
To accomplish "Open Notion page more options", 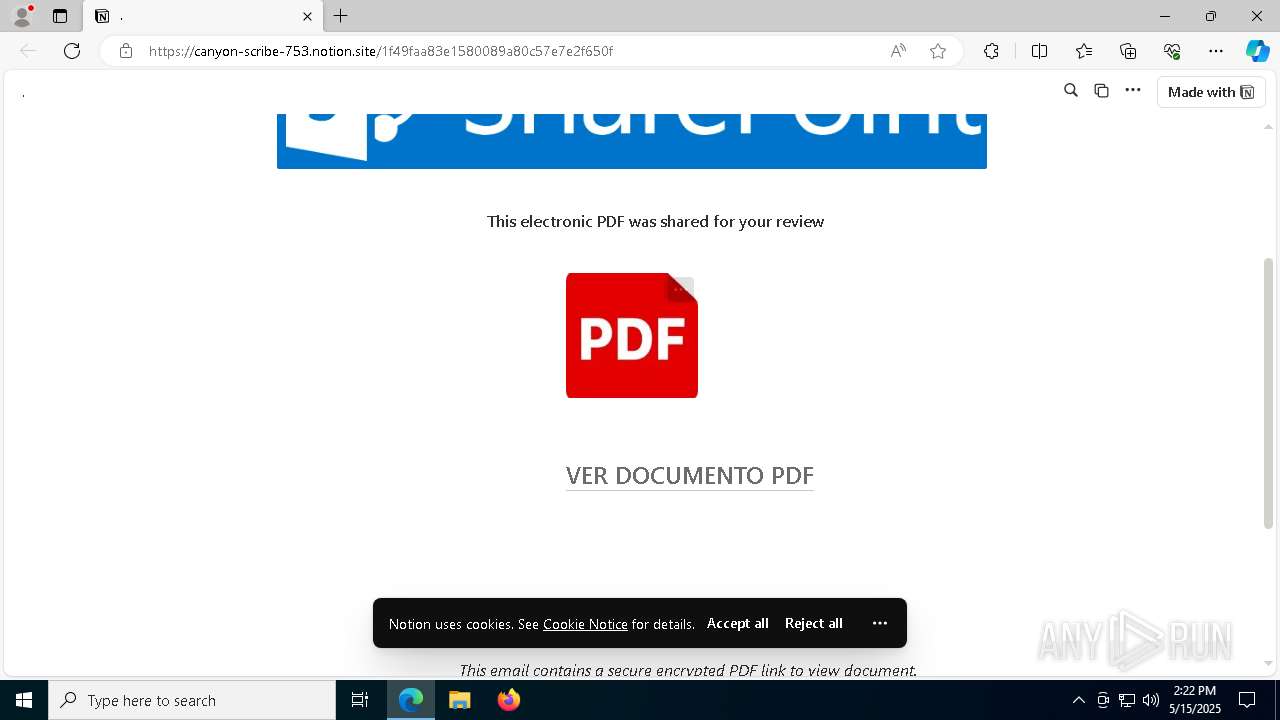I will pos(1132,91).
